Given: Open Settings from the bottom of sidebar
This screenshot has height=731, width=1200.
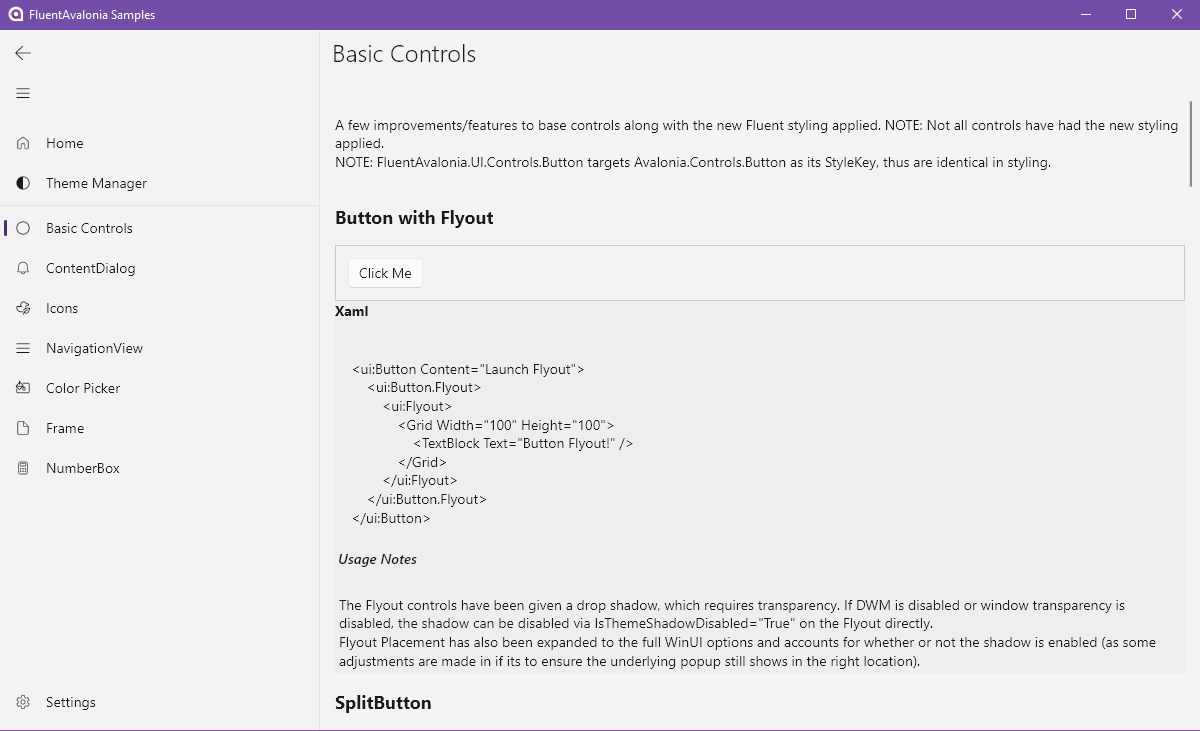Looking at the screenshot, I should click(160, 702).
